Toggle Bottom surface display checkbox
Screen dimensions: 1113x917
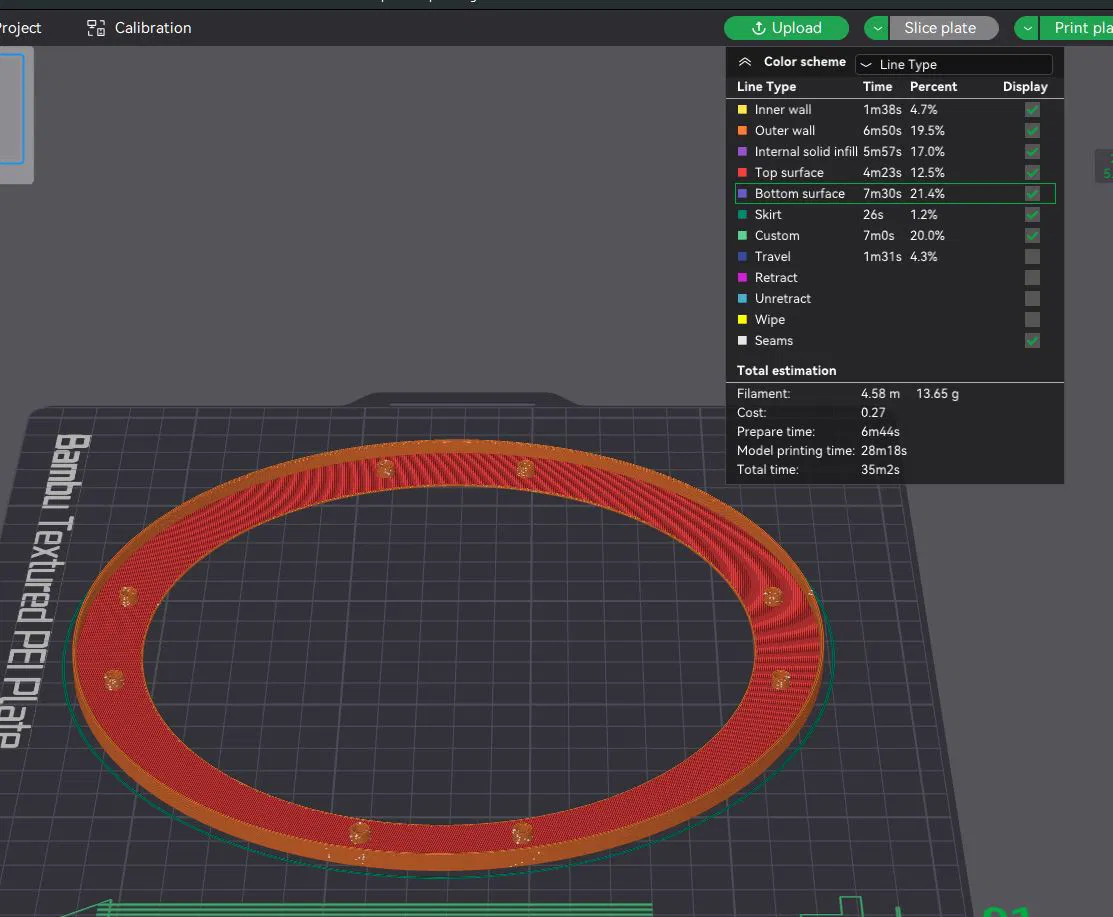1032,193
